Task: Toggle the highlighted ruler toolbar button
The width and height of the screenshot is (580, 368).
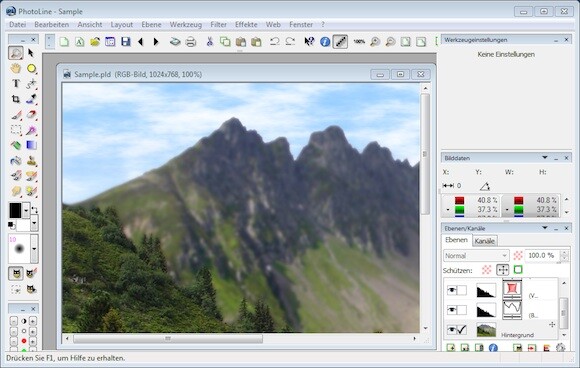Action: [x=340, y=41]
